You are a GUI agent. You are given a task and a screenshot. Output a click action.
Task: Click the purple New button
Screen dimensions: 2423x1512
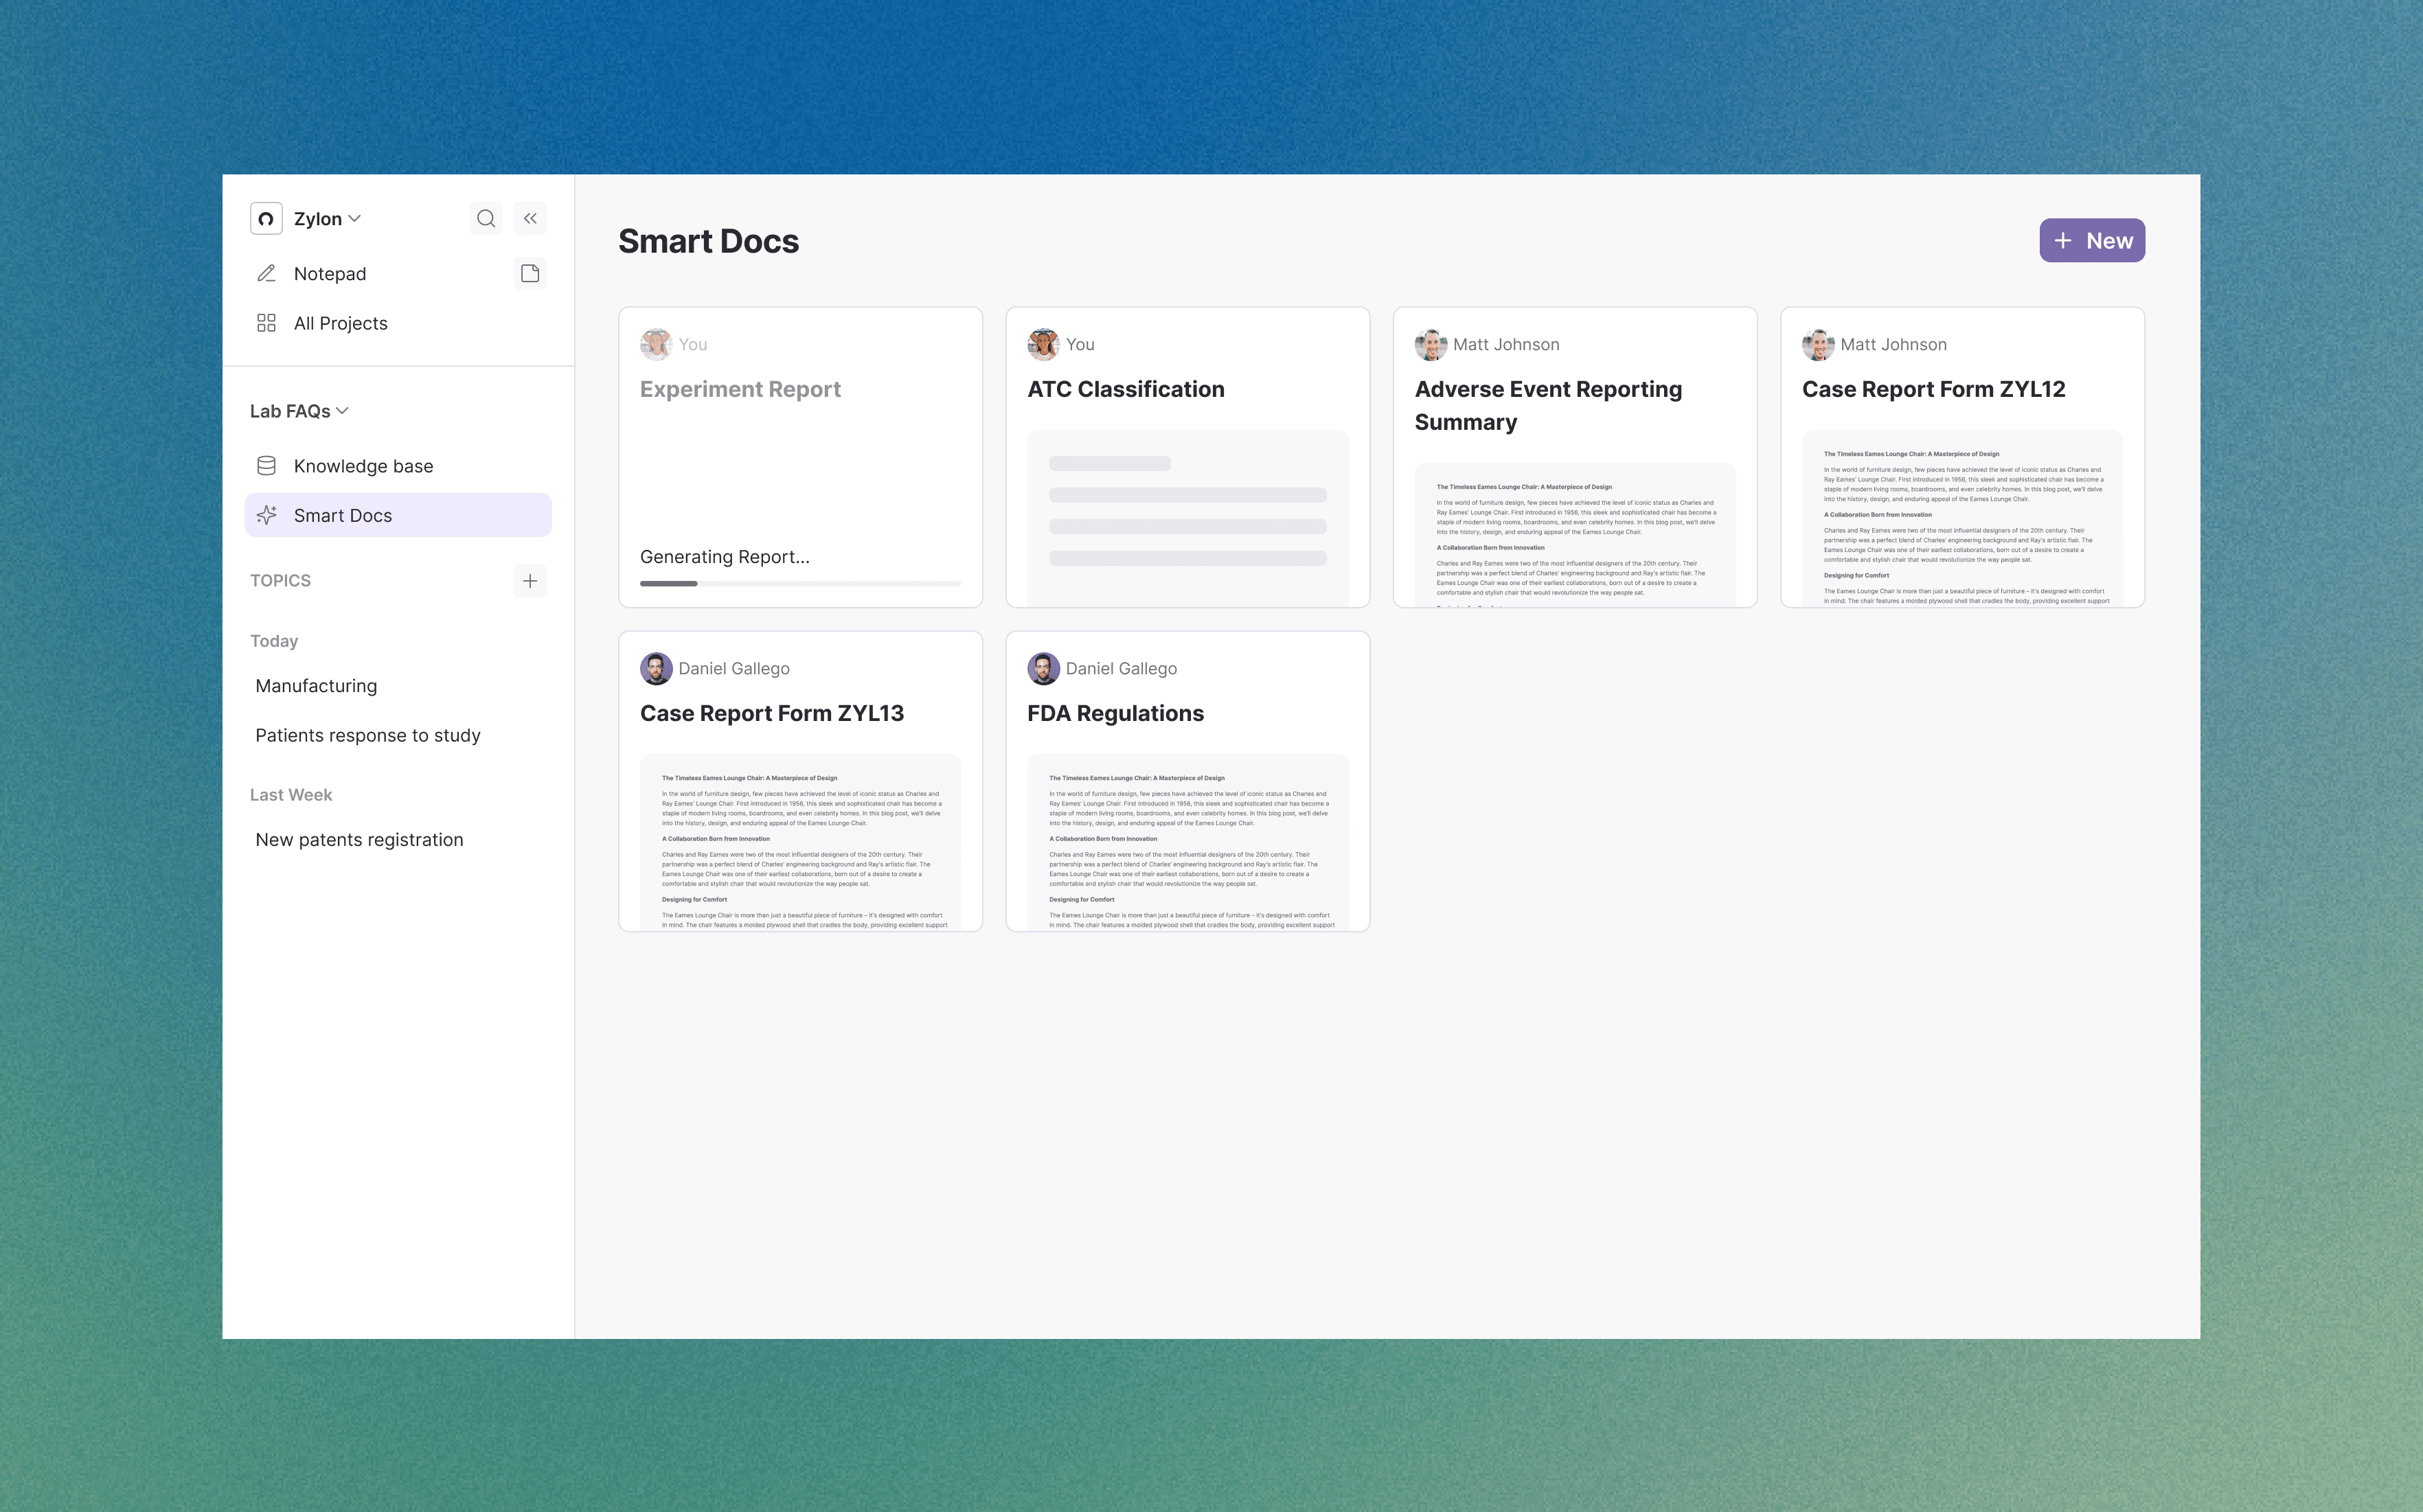coord(2091,241)
